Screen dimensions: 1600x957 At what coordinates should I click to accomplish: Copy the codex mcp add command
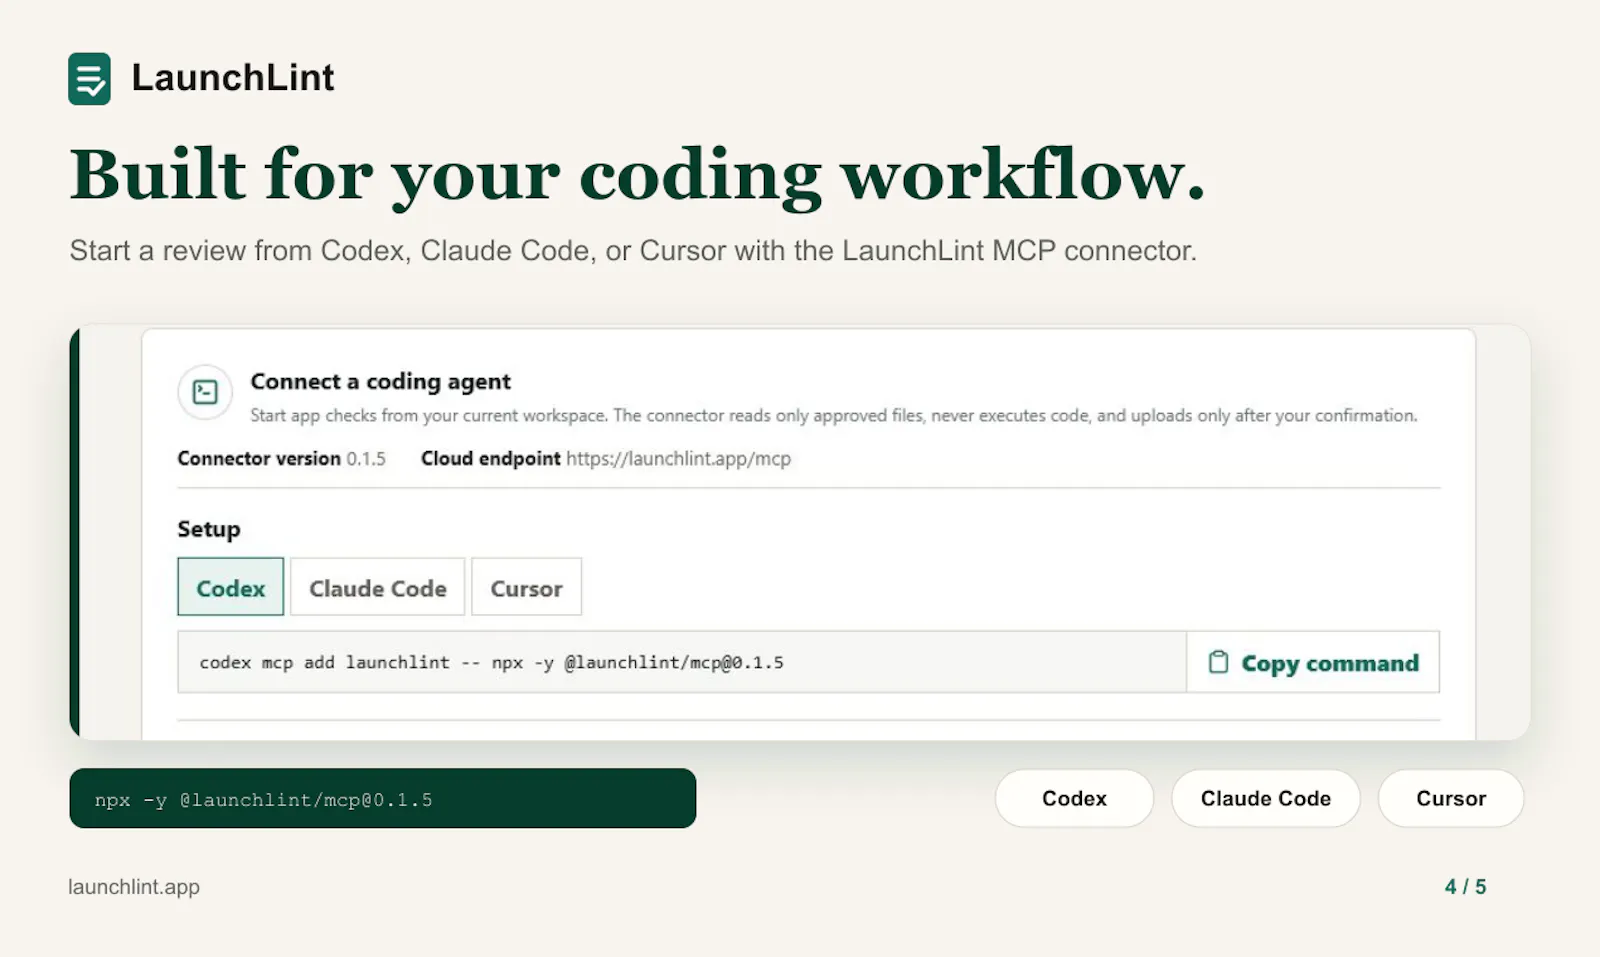pyautogui.click(x=1313, y=662)
